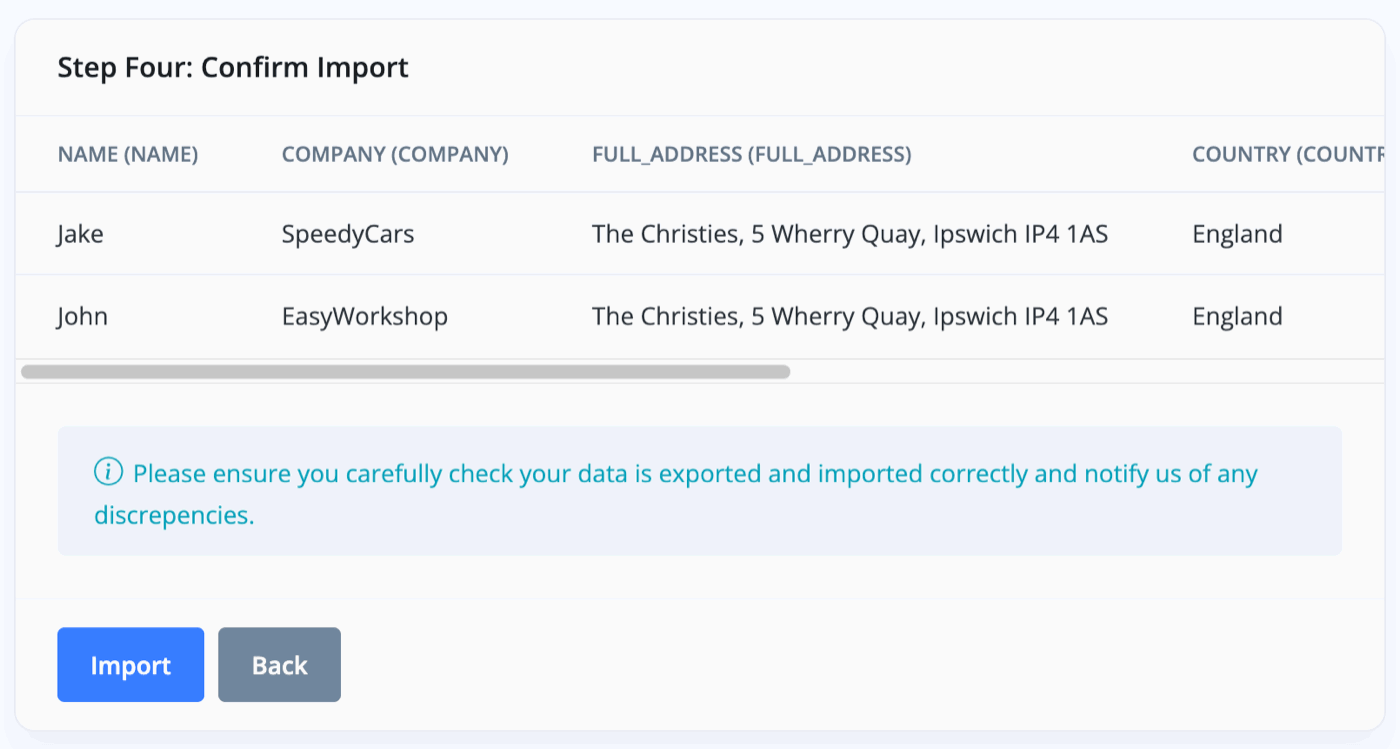Click the SpeedyCars company cell
Image resolution: width=1400 pixels, height=749 pixels.
coord(348,235)
